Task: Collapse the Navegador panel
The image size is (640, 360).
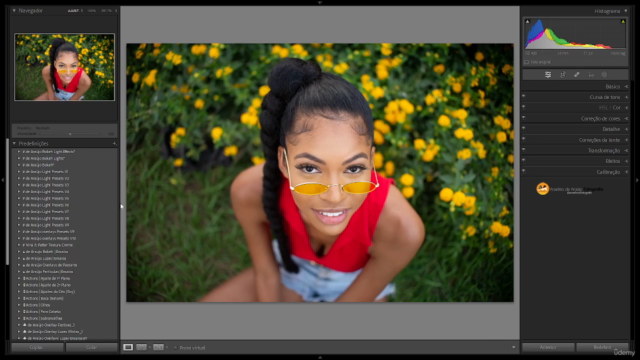Action: (14, 11)
